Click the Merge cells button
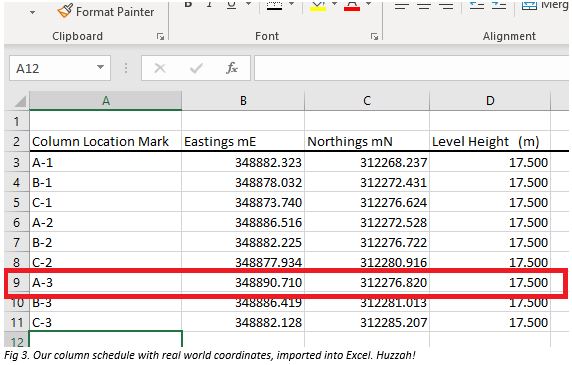The image size is (572, 365). point(545,5)
